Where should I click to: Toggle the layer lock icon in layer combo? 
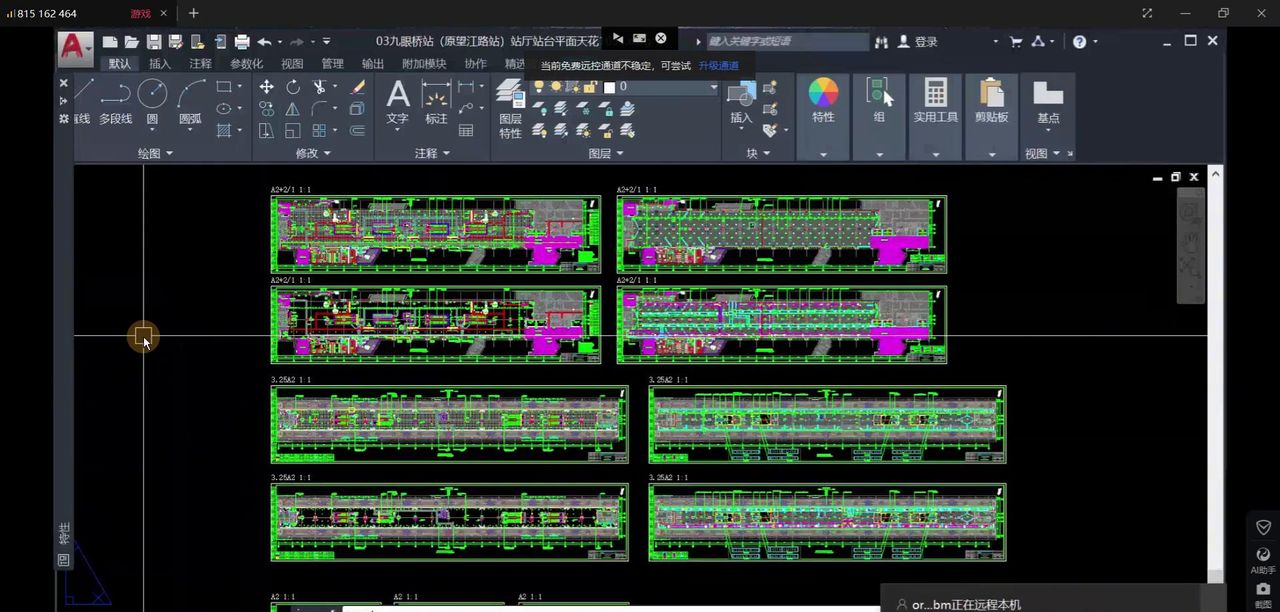(590, 87)
